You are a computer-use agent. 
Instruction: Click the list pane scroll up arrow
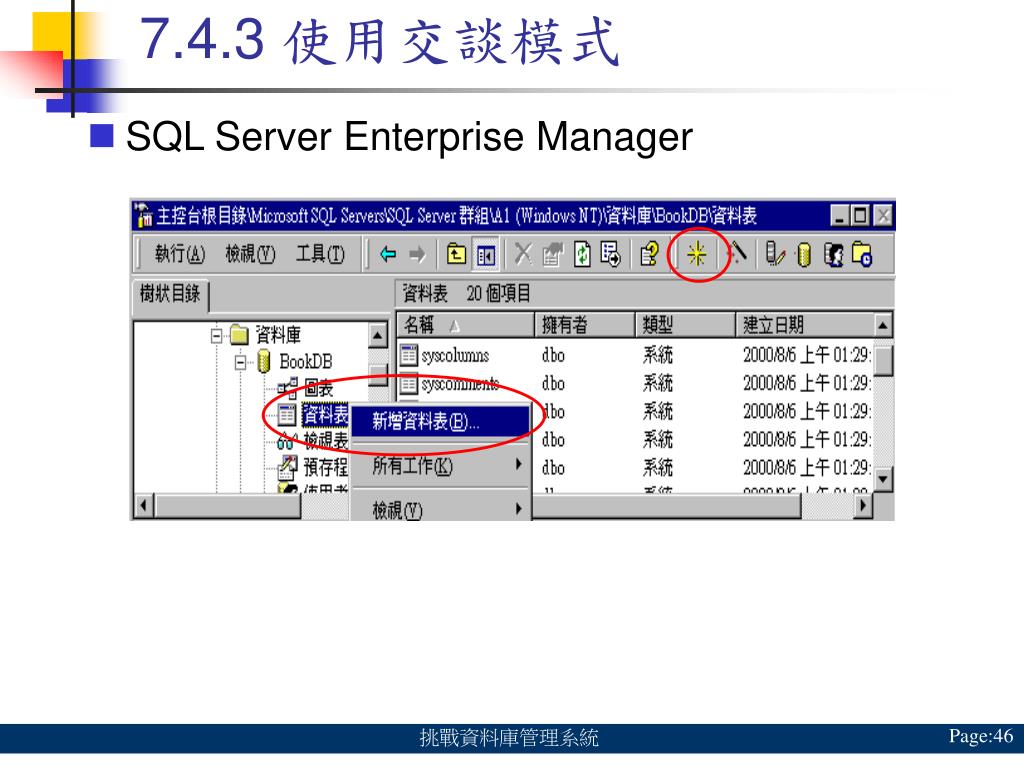(884, 325)
